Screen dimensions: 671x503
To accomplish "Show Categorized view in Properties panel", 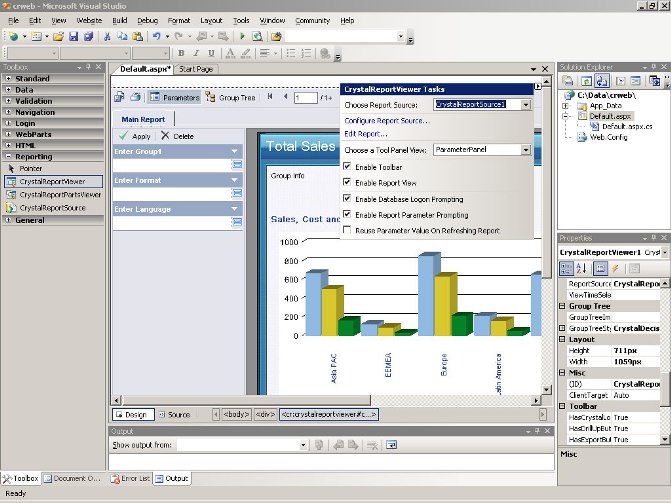I will coord(567,268).
